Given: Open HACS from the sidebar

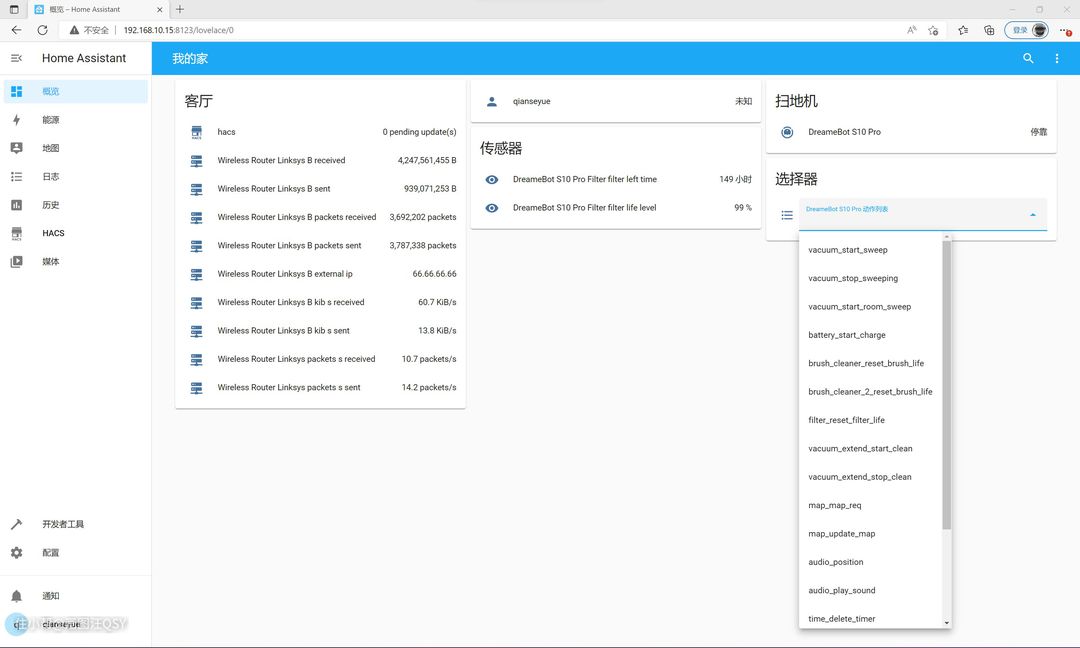Looking at the screenshot, I should point(53,233).
